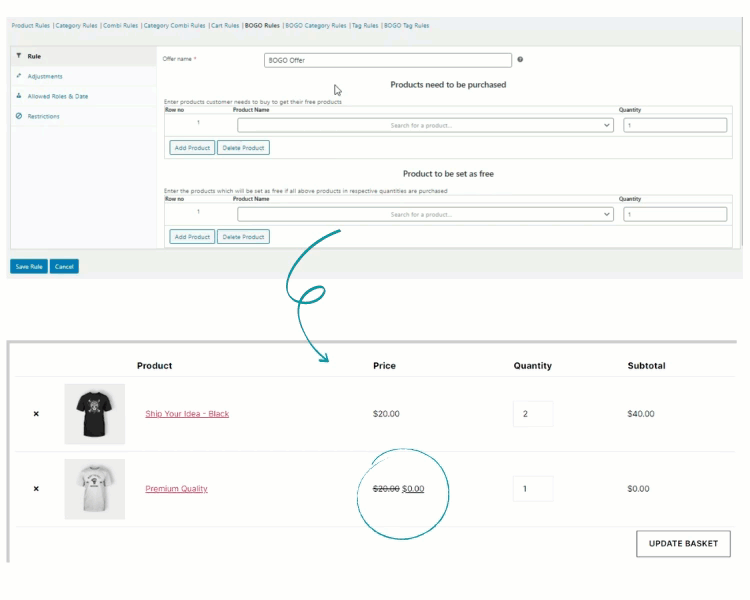Viewport: 750px width, 600px height.
Task: Click Quantity field for free product
Action: point(675,214)
